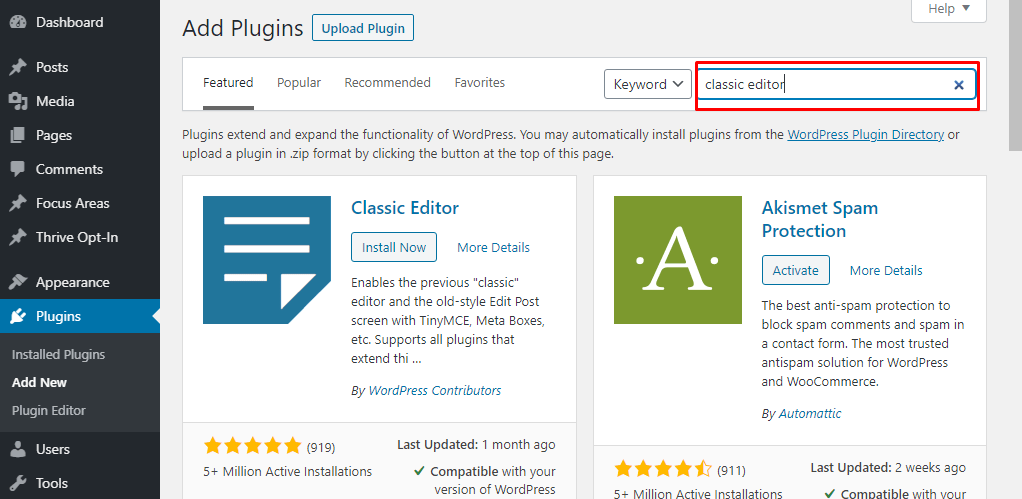Install Now the Classic Editor plugin
Image resolution: width=1022 pixels, height=499 pixels.
pos(394,248)
